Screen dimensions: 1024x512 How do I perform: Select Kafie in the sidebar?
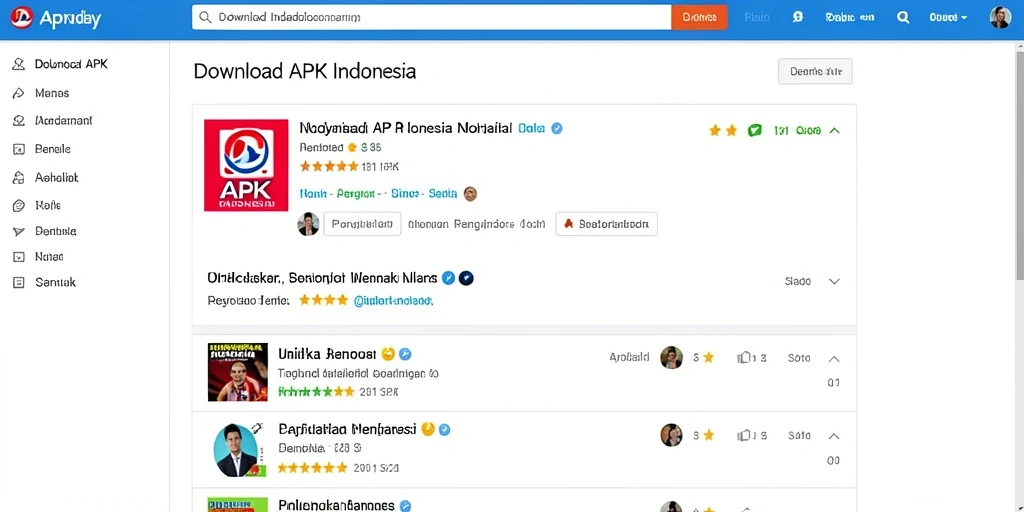coord(48,205)
